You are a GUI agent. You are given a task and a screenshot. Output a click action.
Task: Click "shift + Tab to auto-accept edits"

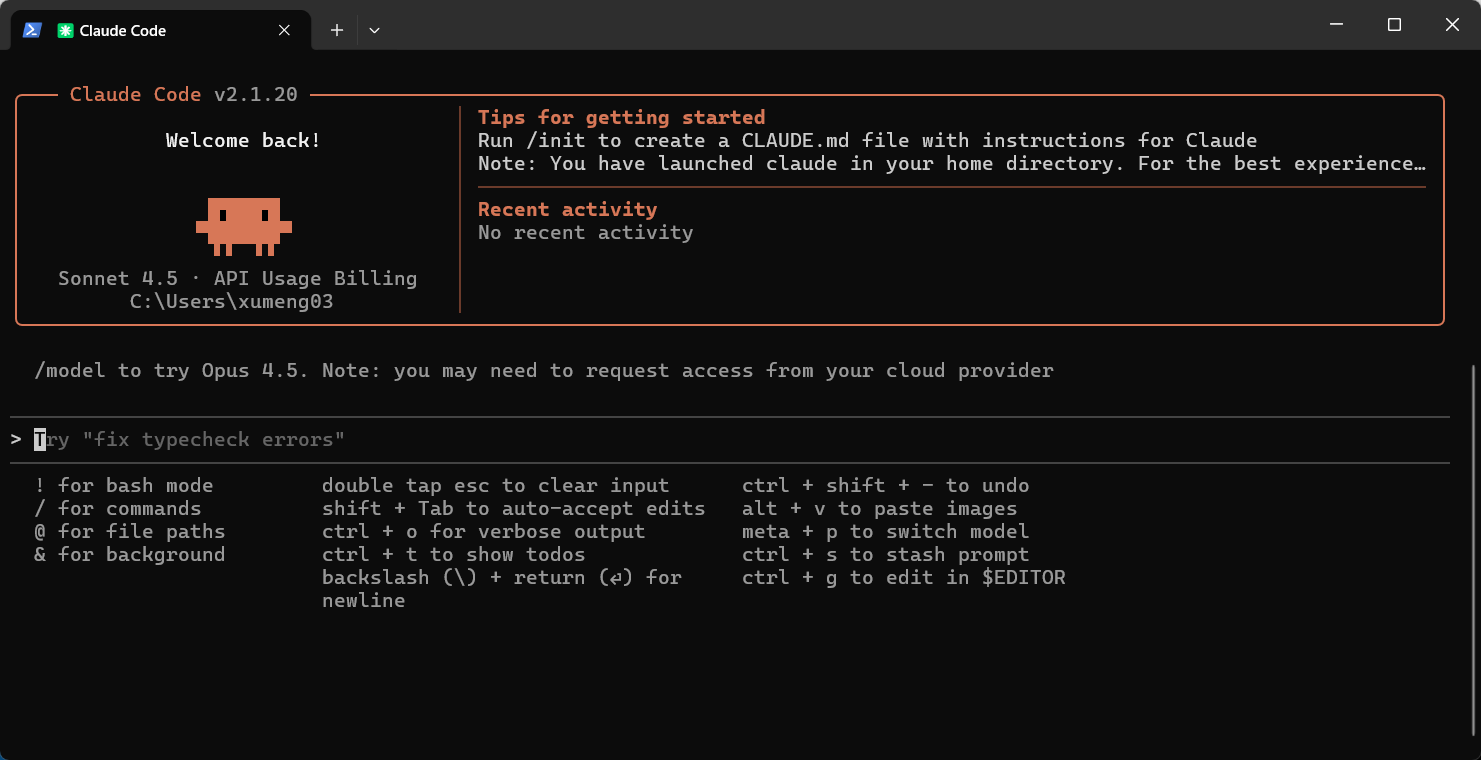click(513, 508)
